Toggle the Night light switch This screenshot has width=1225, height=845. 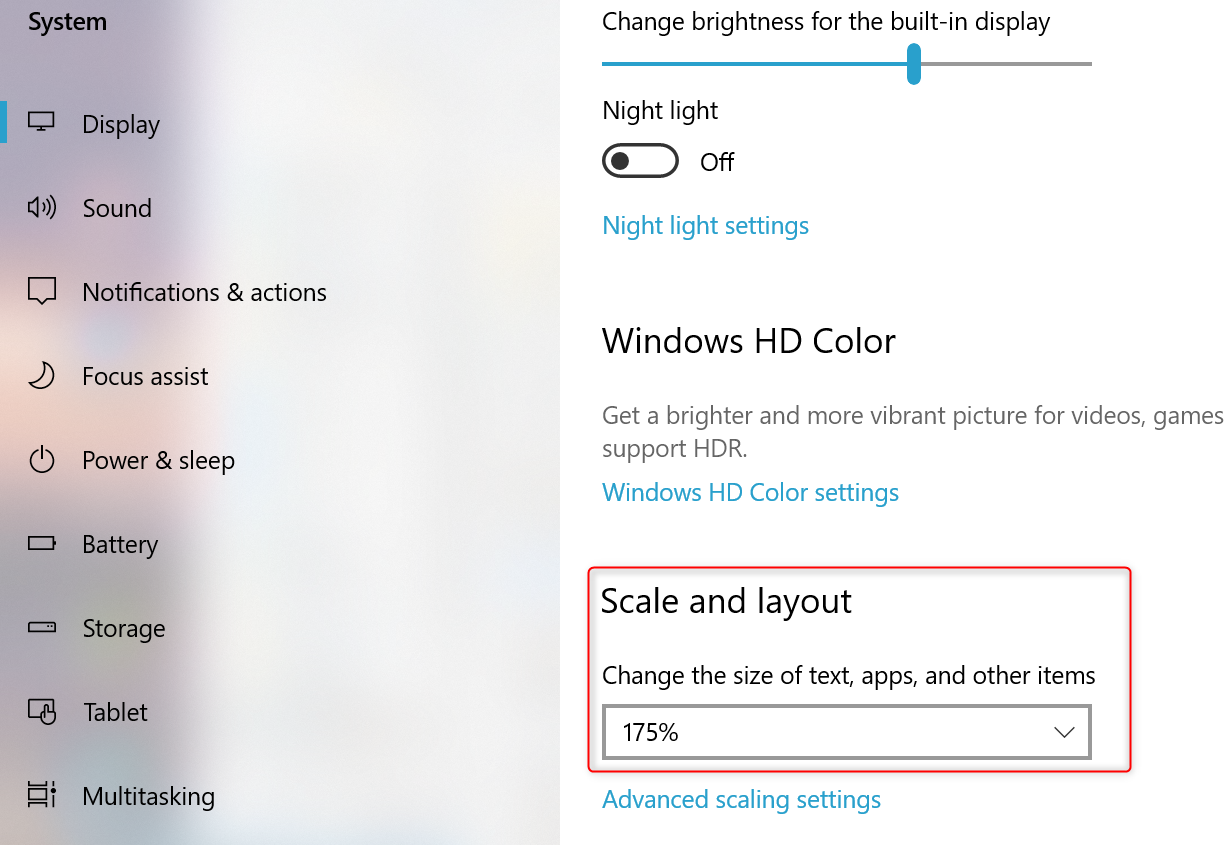click(640, 161)
